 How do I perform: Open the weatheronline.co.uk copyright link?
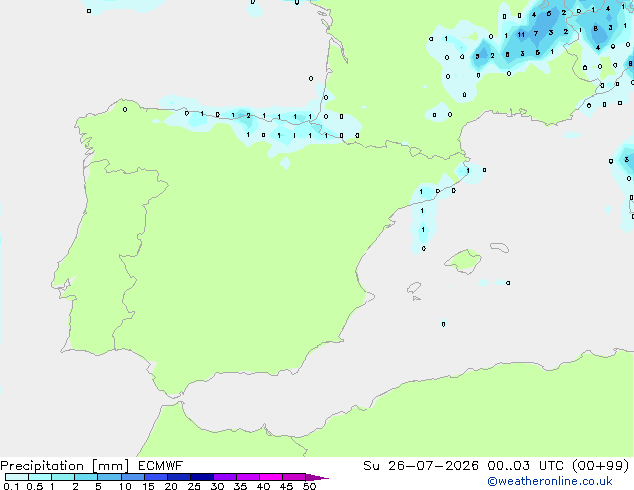click(550, 481)
